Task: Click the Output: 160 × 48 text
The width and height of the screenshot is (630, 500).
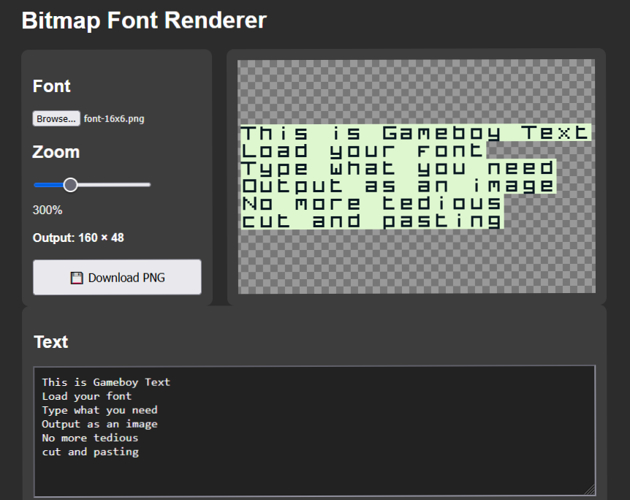Action: tap(78, 238)
